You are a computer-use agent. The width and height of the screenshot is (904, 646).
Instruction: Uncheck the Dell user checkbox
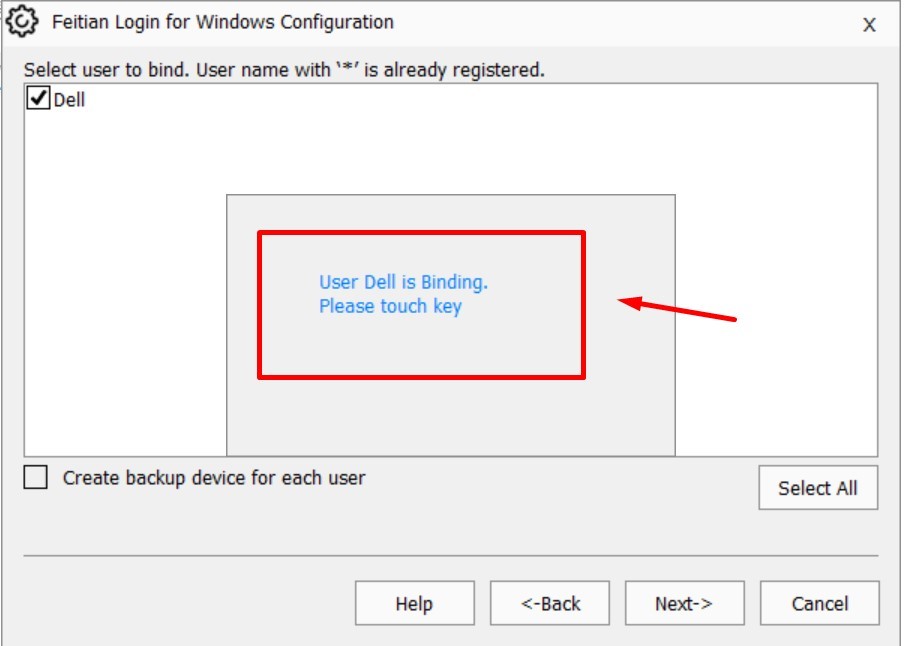(38, 99)
